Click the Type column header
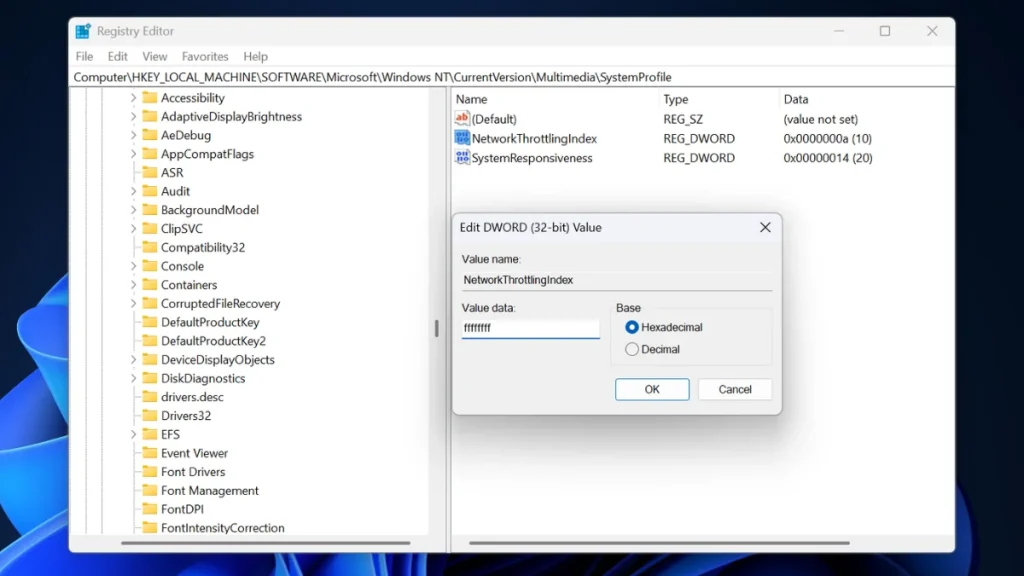The width and height of the screenshot is (1024, 576). pos(676,99)
